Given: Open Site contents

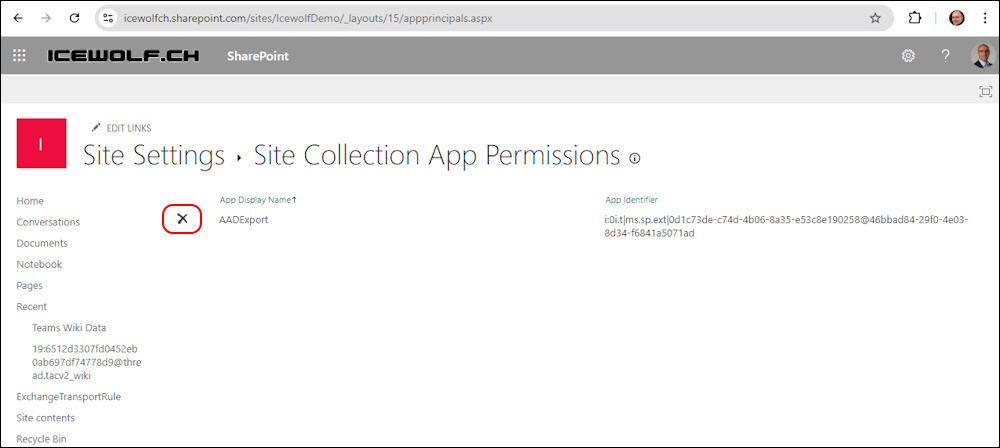Looking at the screenshot, I should (x=45, y=418).
